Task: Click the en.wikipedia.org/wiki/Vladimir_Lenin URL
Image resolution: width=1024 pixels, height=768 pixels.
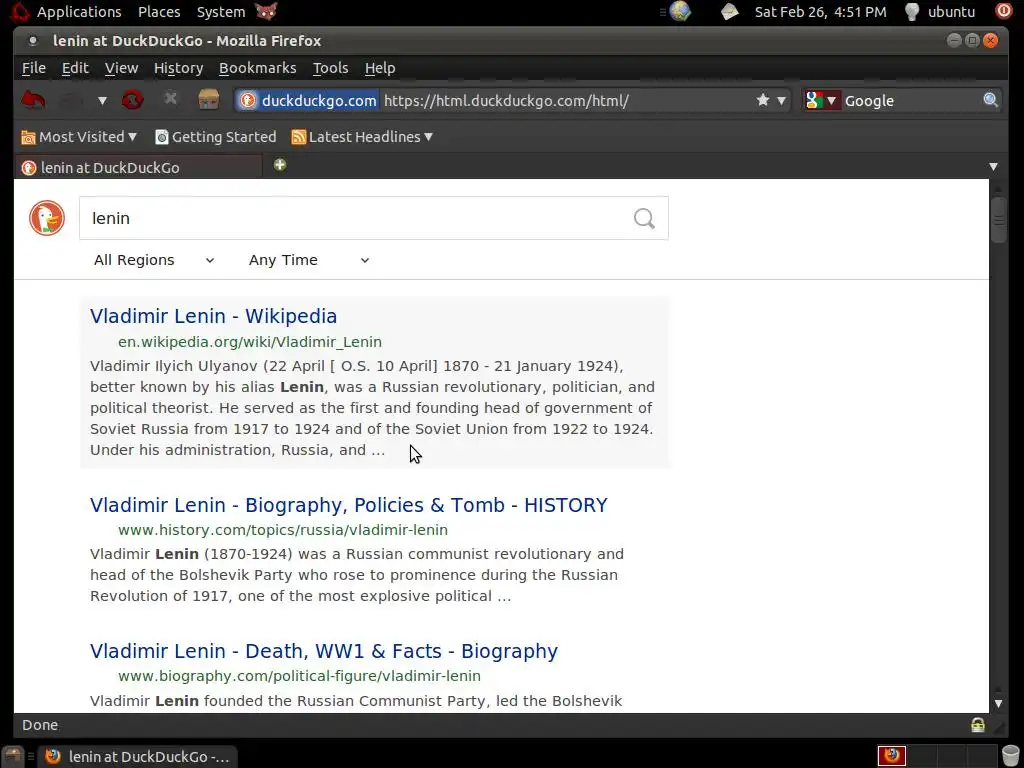Action: [249, 342]
